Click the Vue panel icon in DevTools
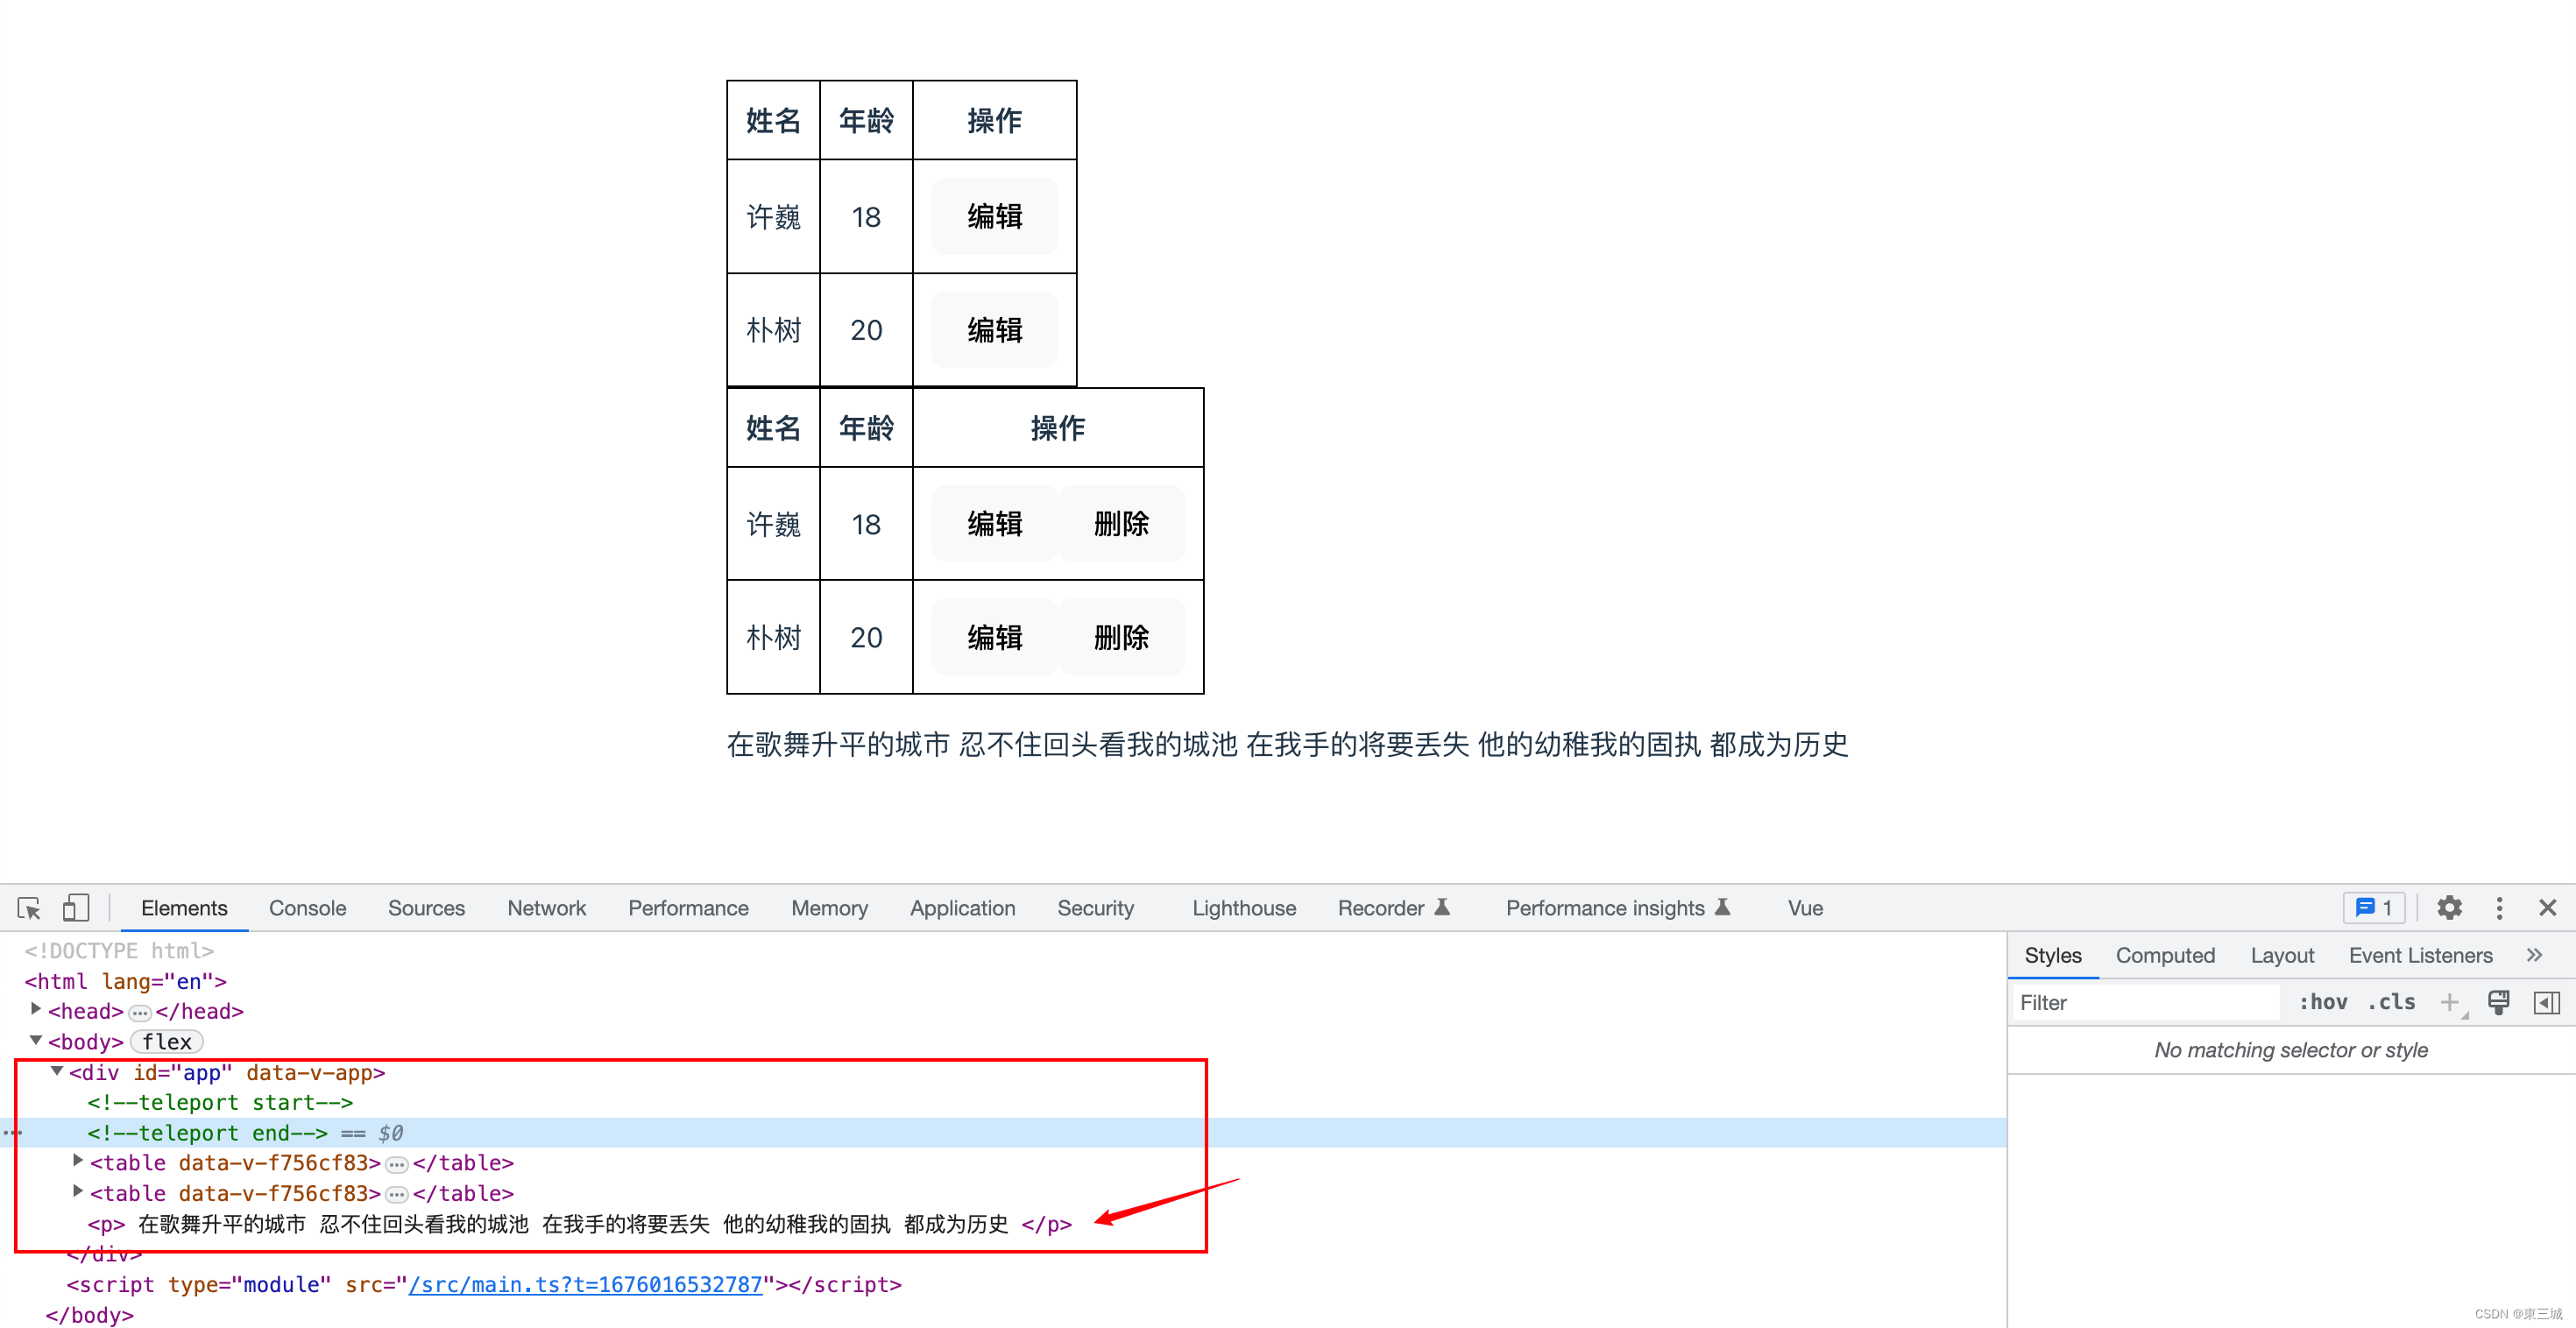The image size is (2576, 1328). click(x=1807, y=909)
